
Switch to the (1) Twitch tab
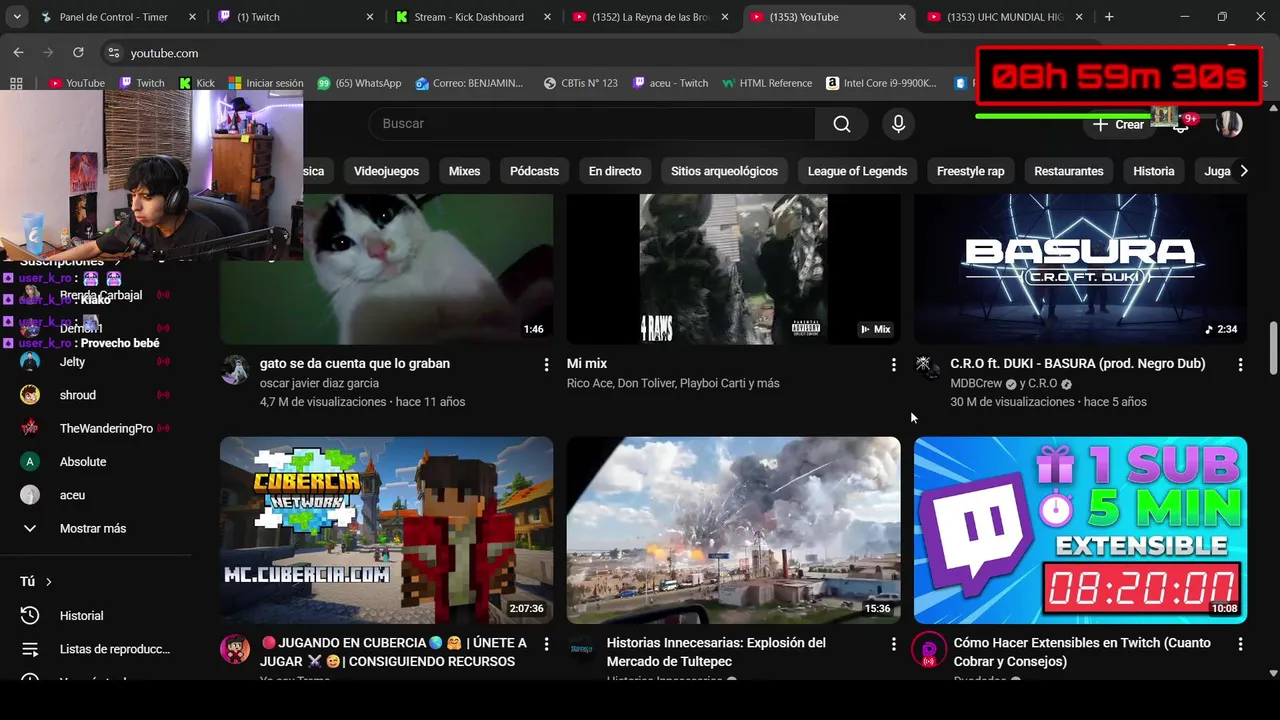(x=296, y=17)
